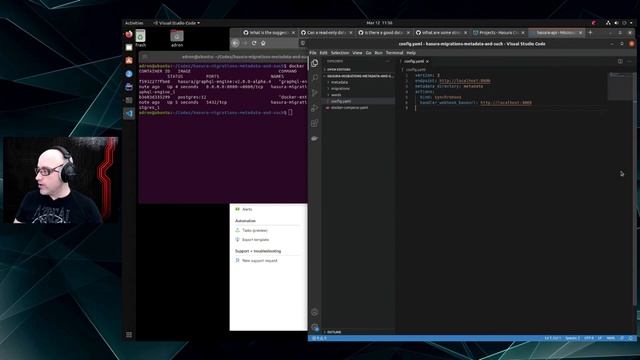This screenshot has width=640, height=360.
Task: Open the Selection menu in VS Code
Action: 340,53
